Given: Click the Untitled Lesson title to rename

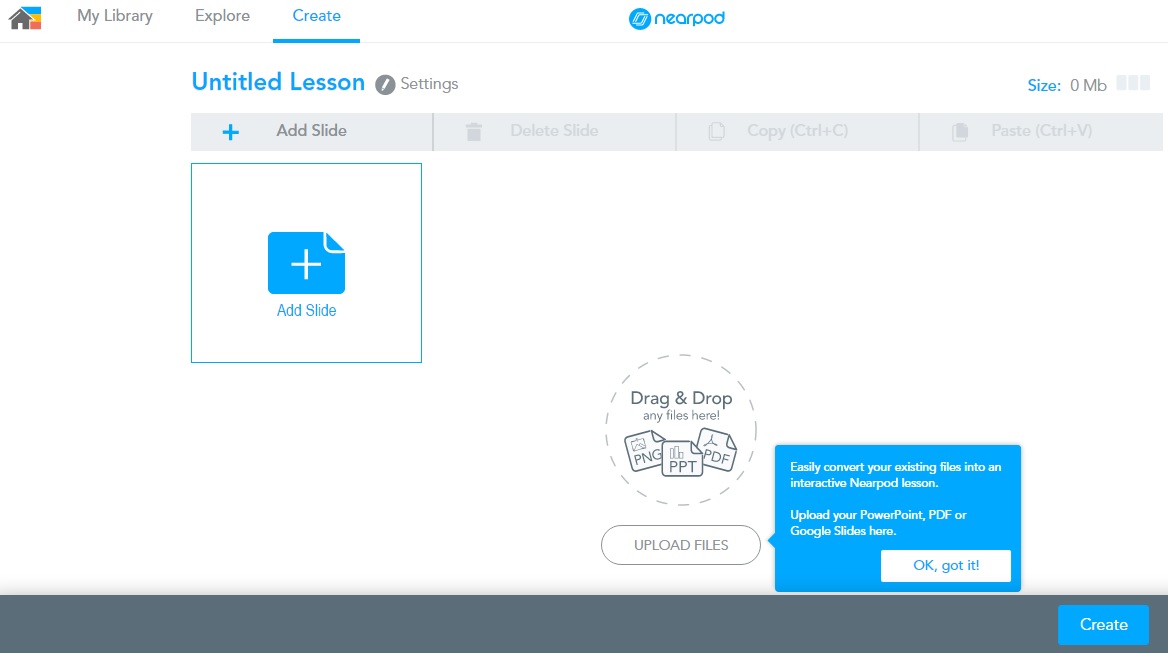Looking at the screenshot, I should click(278, 82).
